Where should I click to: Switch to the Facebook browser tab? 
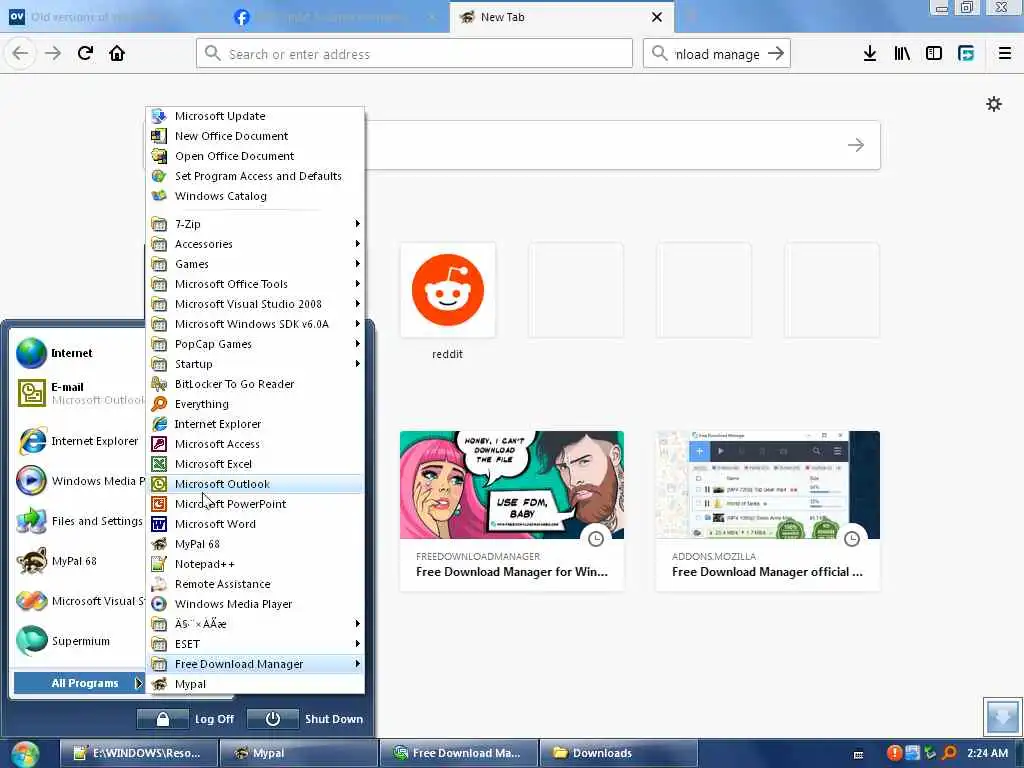(336, 17)
